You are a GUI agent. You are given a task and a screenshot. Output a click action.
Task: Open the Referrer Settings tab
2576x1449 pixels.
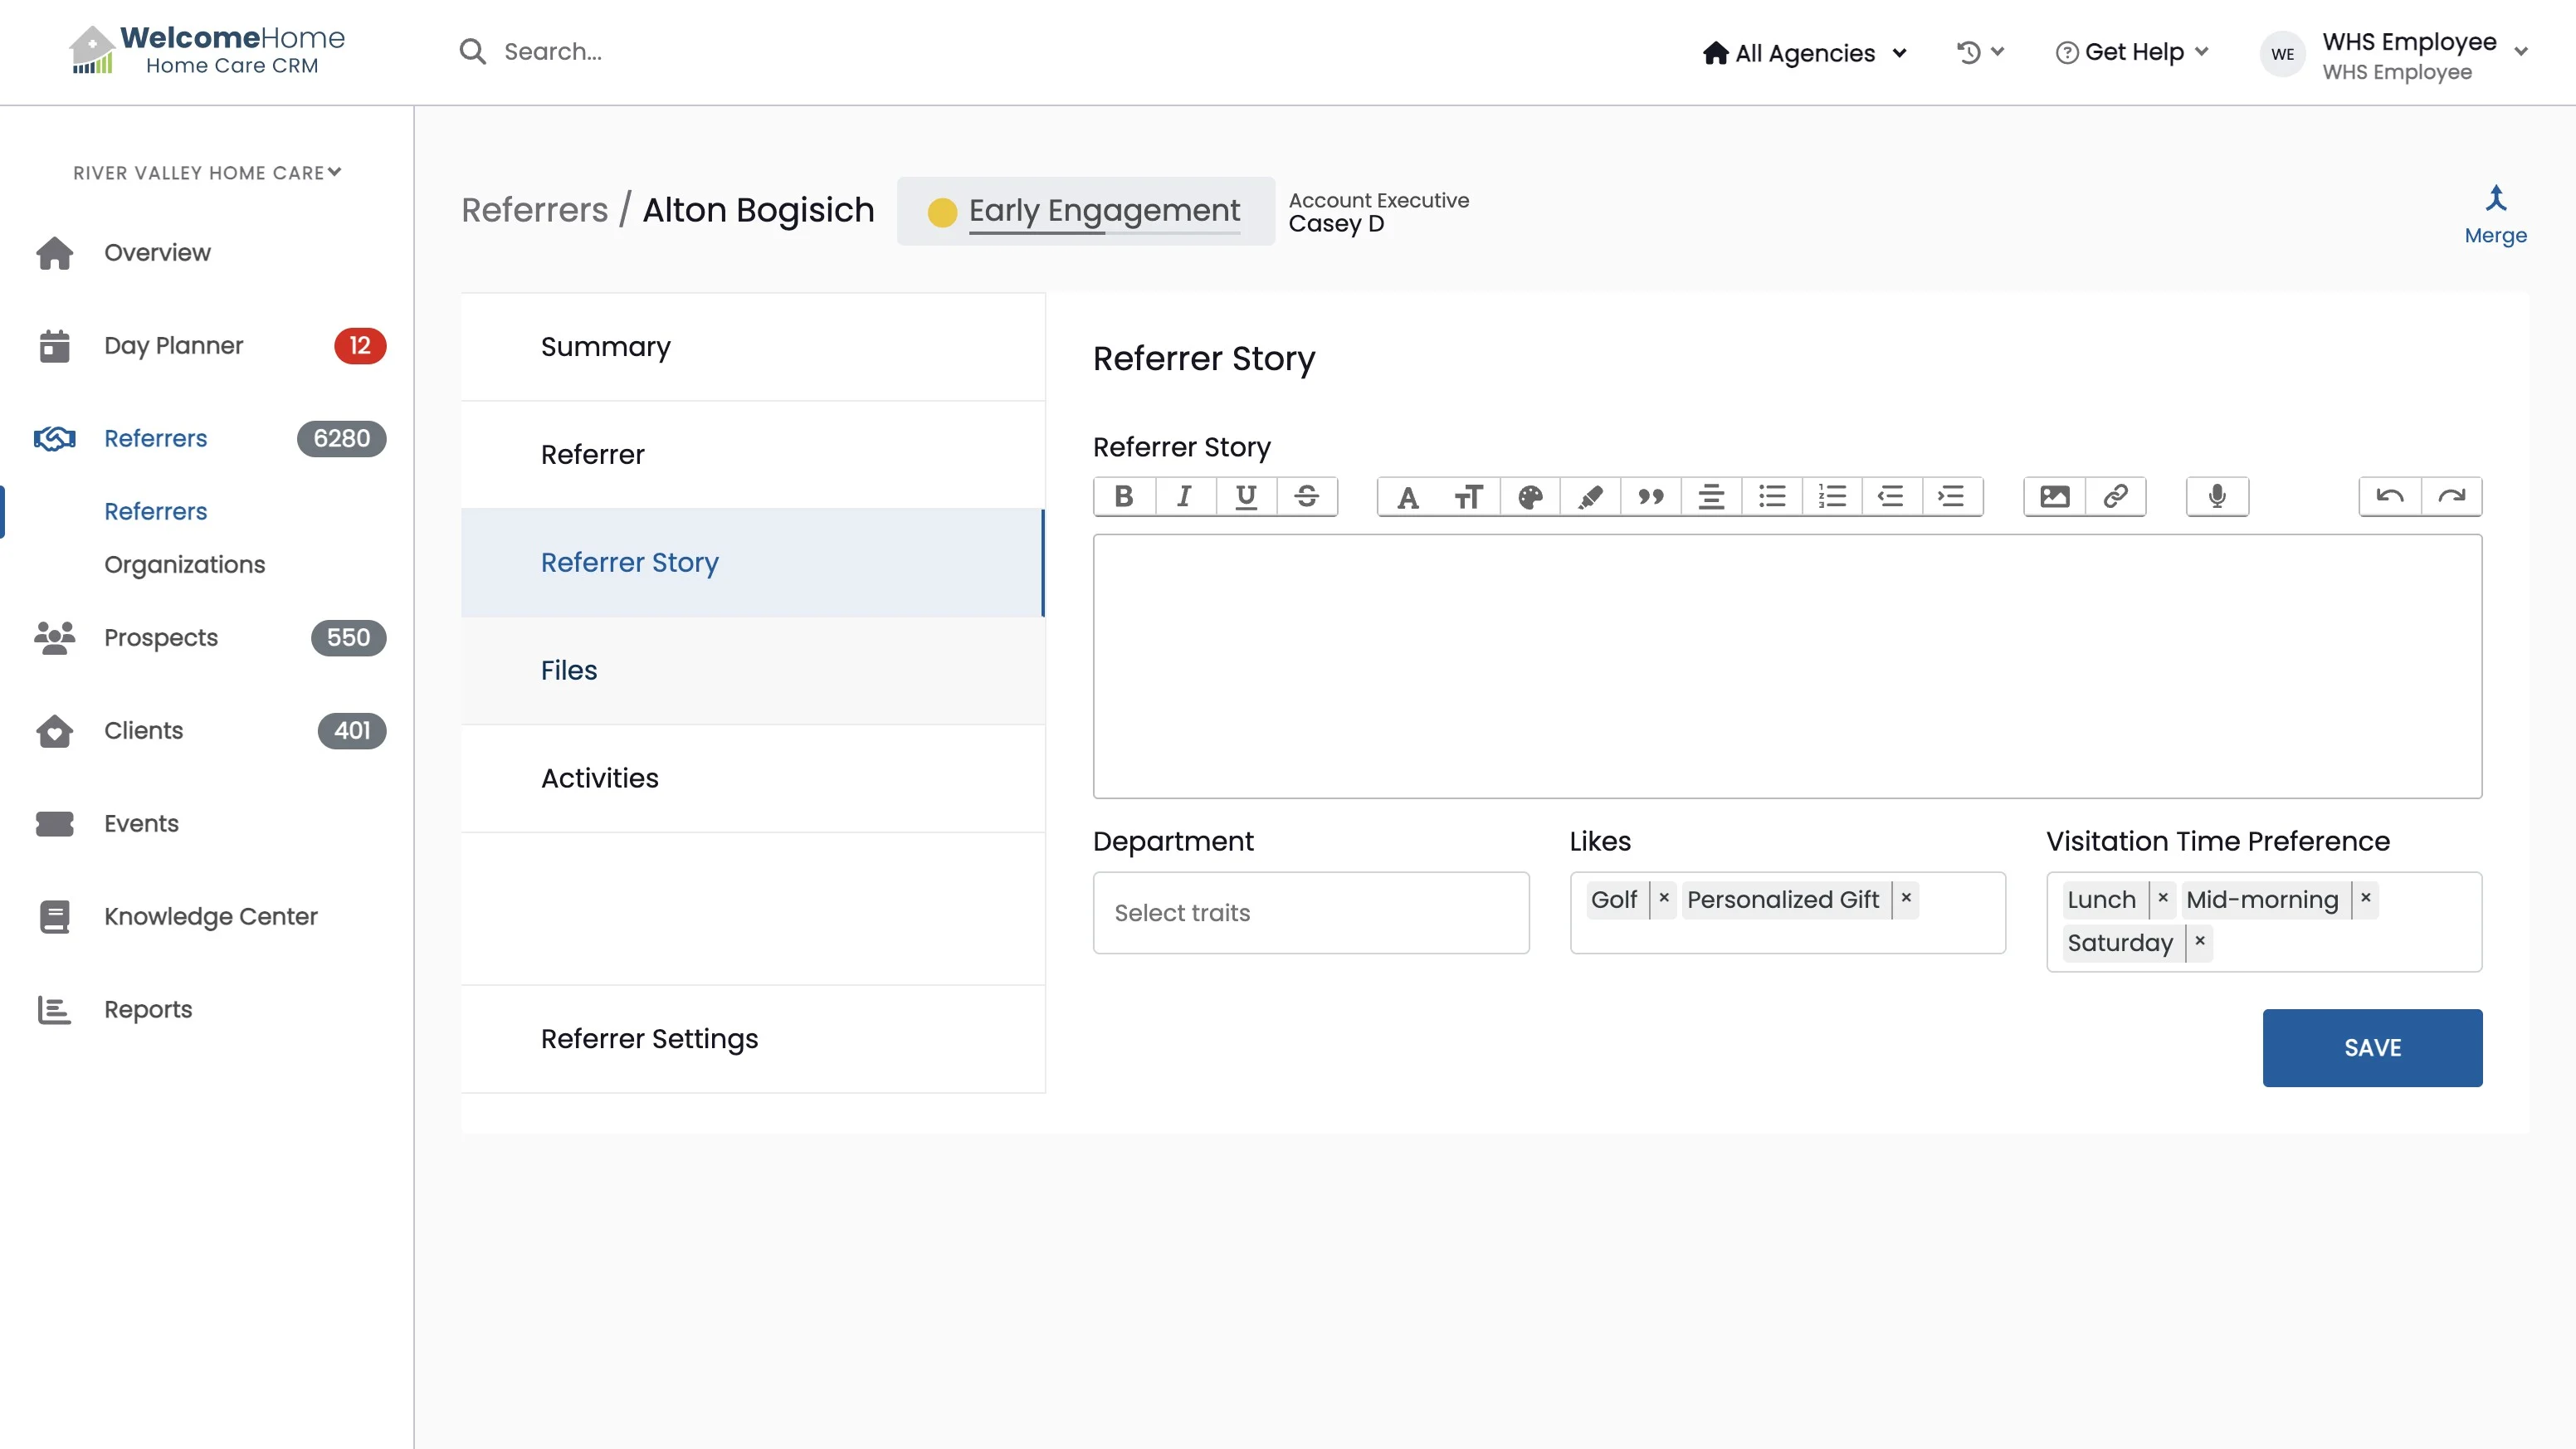(x=649, y=1038)
